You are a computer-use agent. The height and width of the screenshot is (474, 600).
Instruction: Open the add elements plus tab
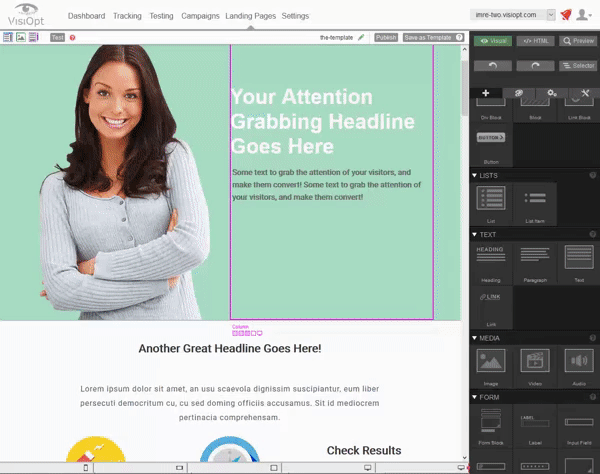pyautogui.click(x=486, y=93)
